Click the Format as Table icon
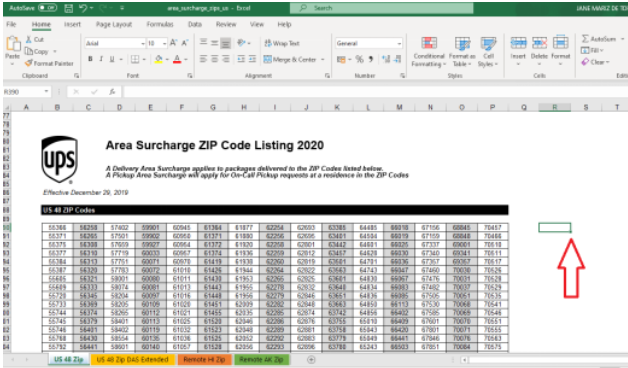Screen dimensions: 628x368 pos(462,43)
